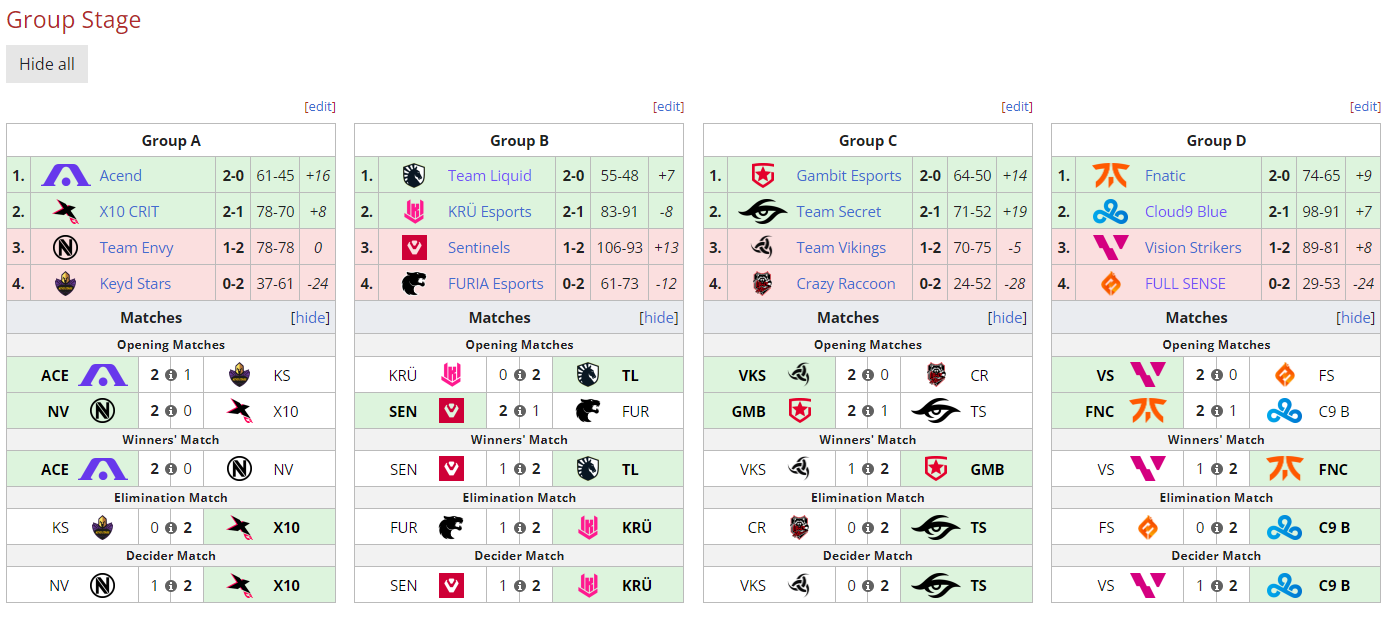Open the Vision Strikers team page
1392x625 pixels.
(x=1193, y=248)
